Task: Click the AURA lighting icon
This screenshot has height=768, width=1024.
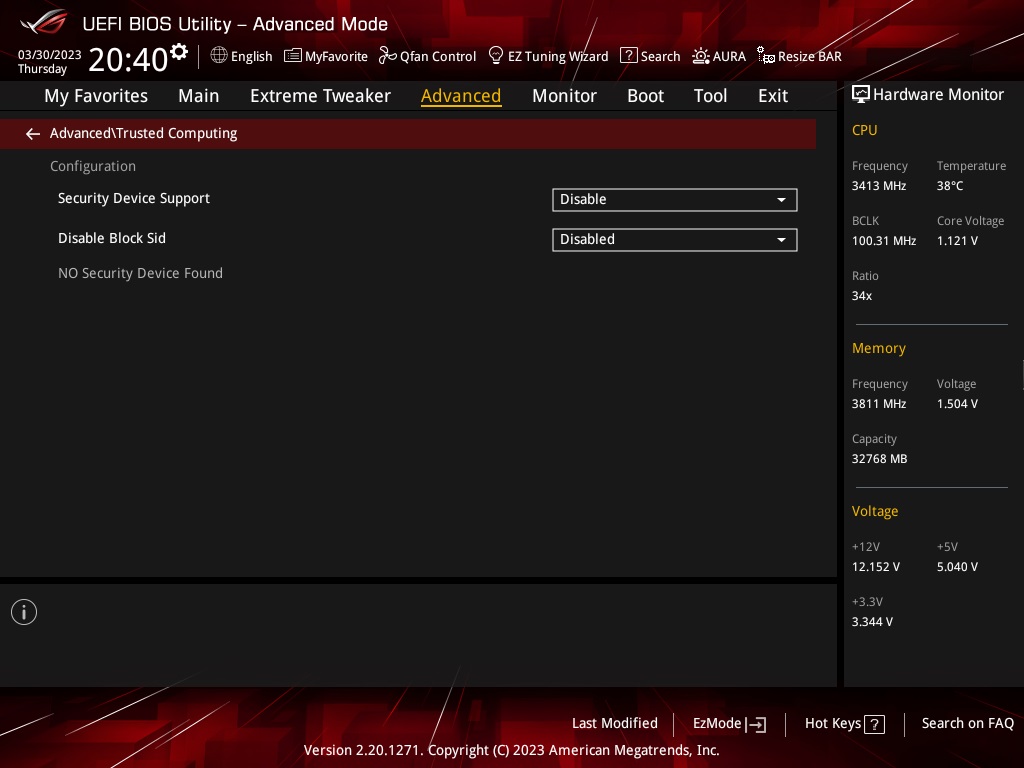Action: pyautogui.click(x=701, y=56)
